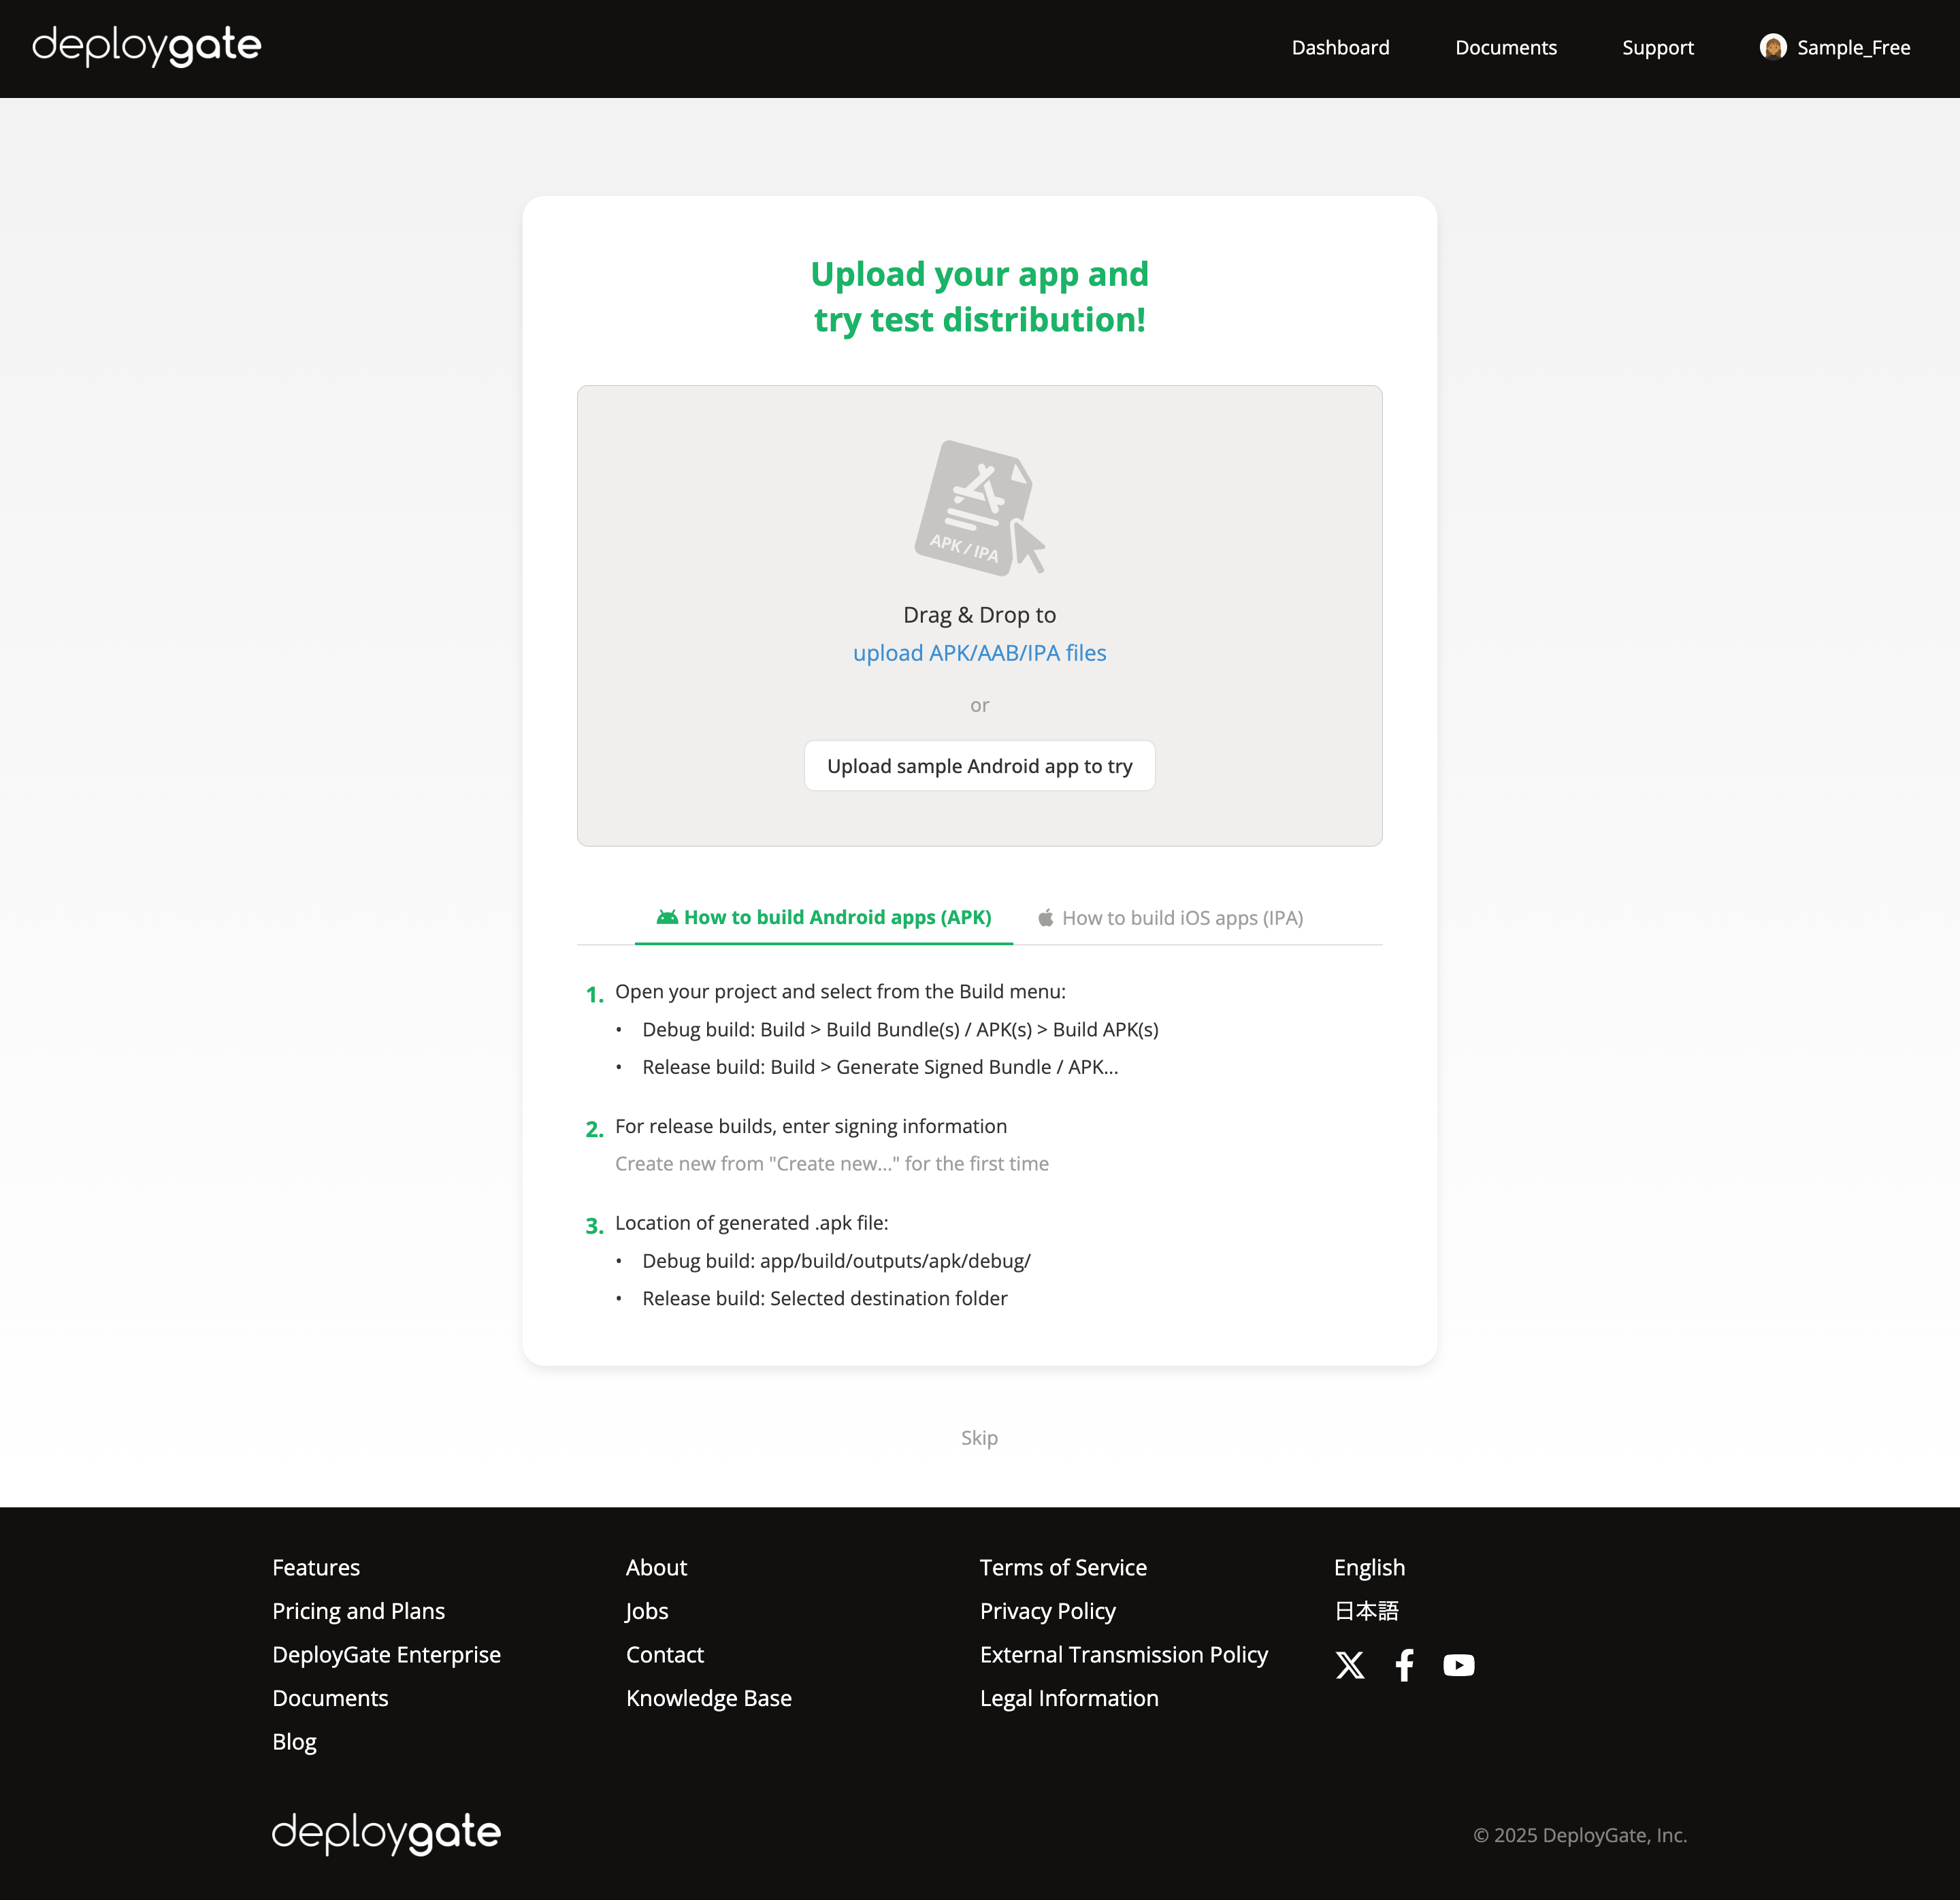Switch to the How to build Android apps tab
This screenshot has width=1960, height=1900.
(x=822, y=917)
